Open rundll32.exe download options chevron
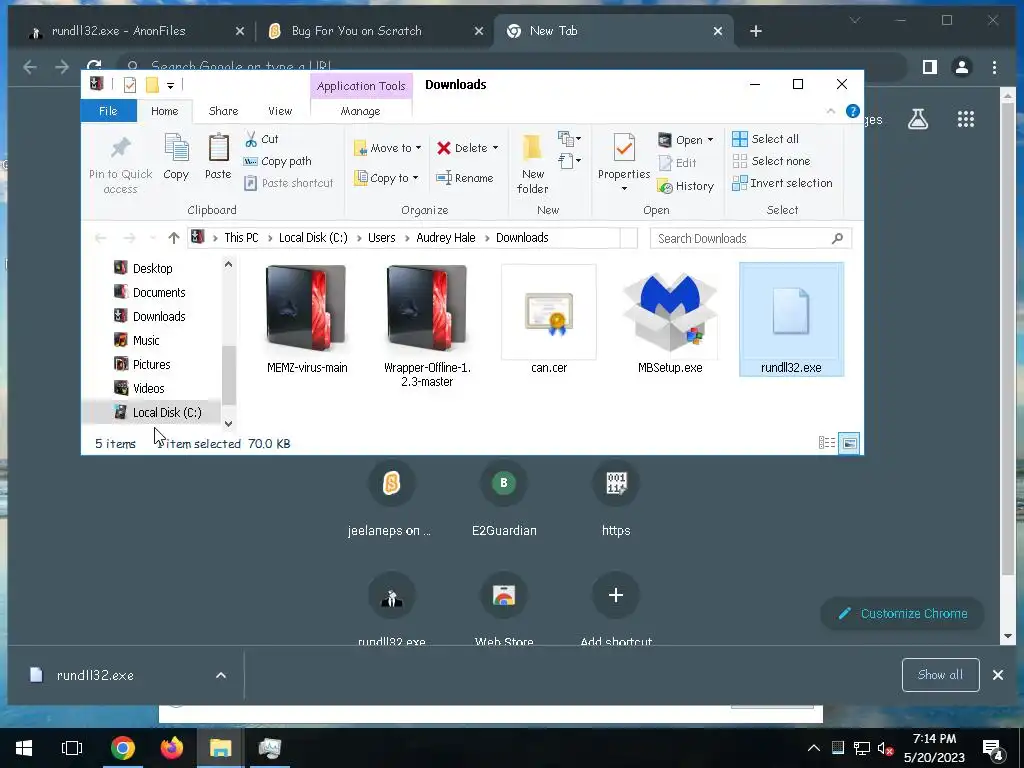This screenshot has height=768, width=1024. [x=221, y=675]
